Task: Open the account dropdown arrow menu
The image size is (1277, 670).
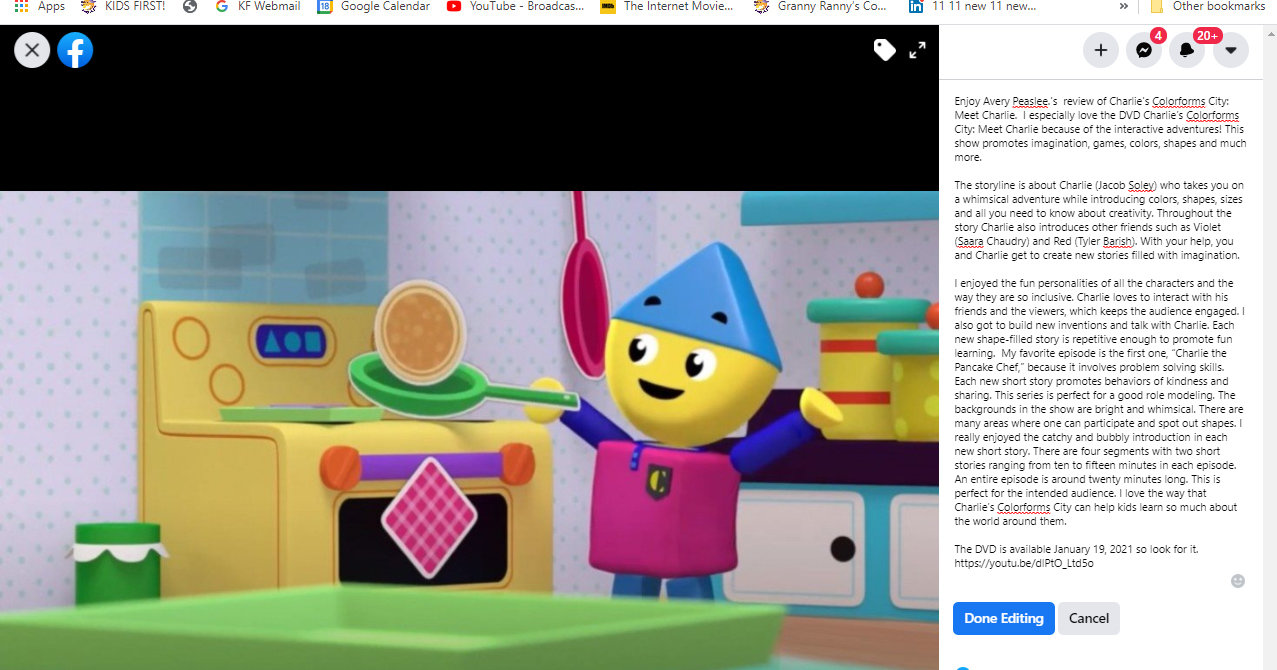Action: tap(1231, 50)
